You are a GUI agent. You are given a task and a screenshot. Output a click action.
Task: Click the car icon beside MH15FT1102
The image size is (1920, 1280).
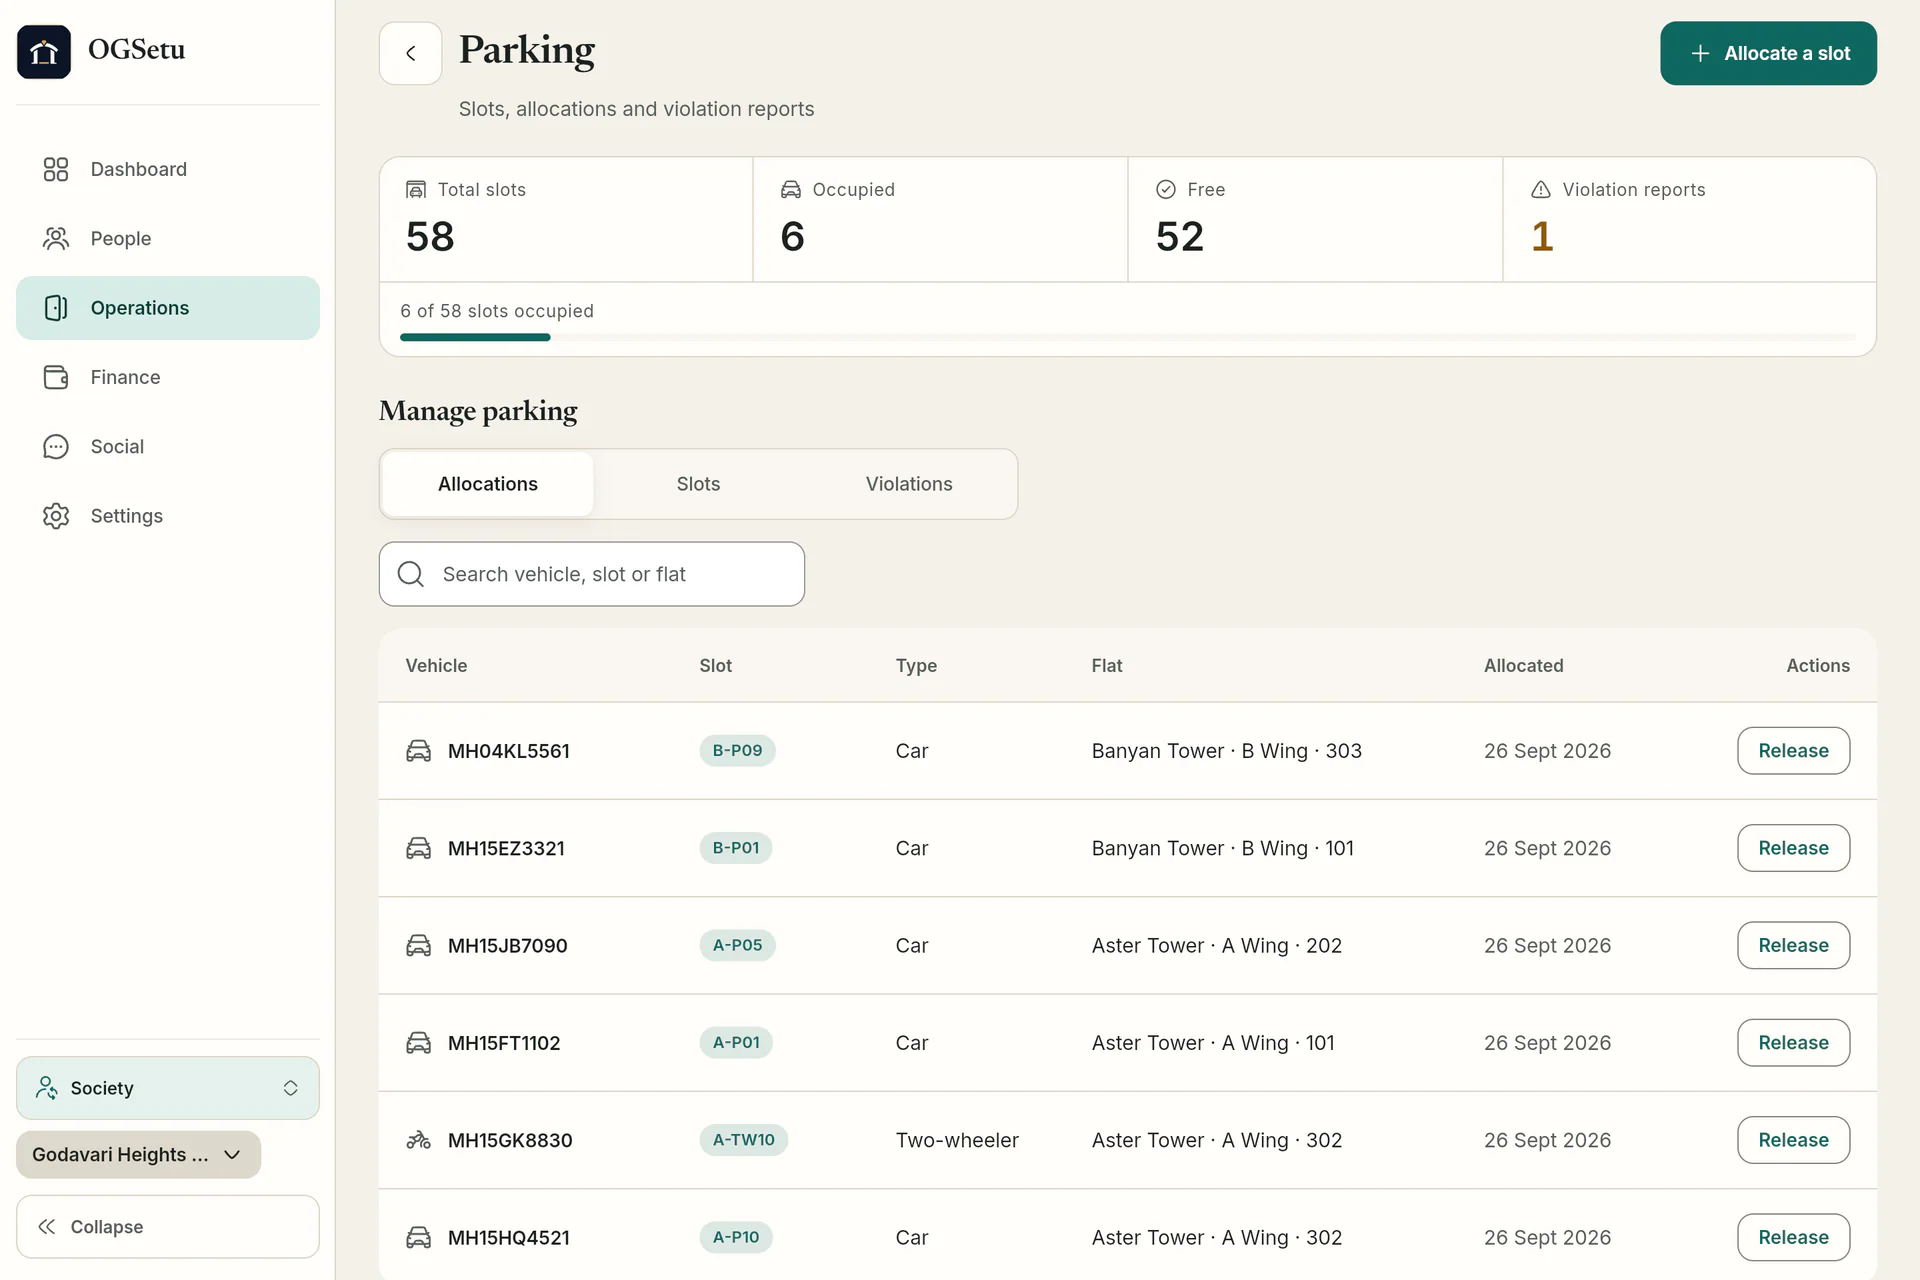pos(418,1043)
